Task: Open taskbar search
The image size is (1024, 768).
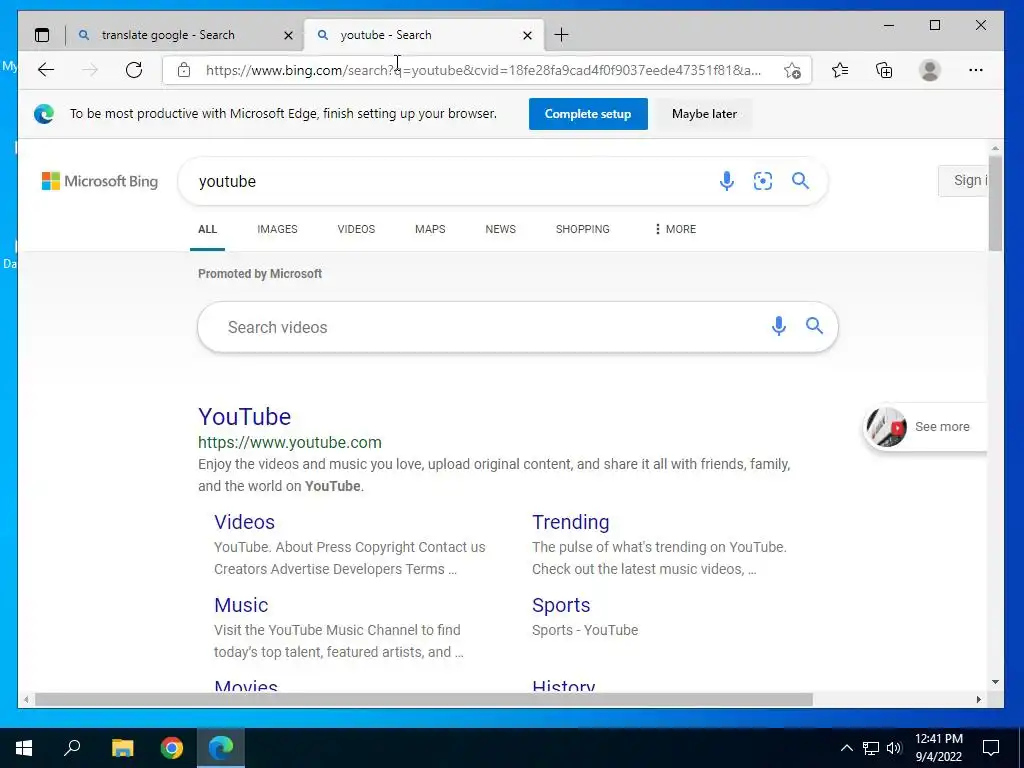Action: [72, 747]
